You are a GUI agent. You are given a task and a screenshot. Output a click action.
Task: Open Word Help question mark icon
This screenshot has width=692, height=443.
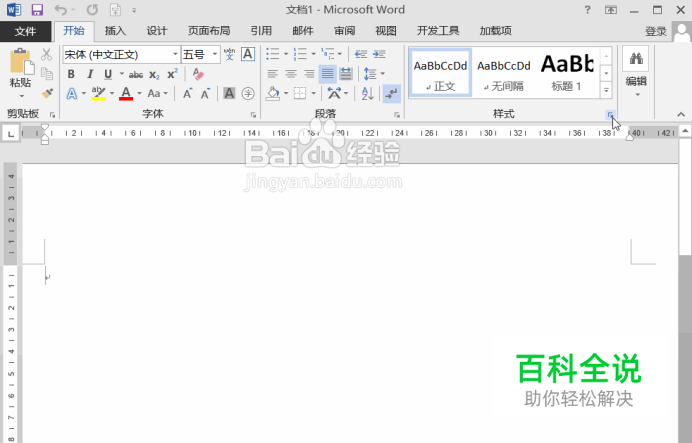point(587,10)
